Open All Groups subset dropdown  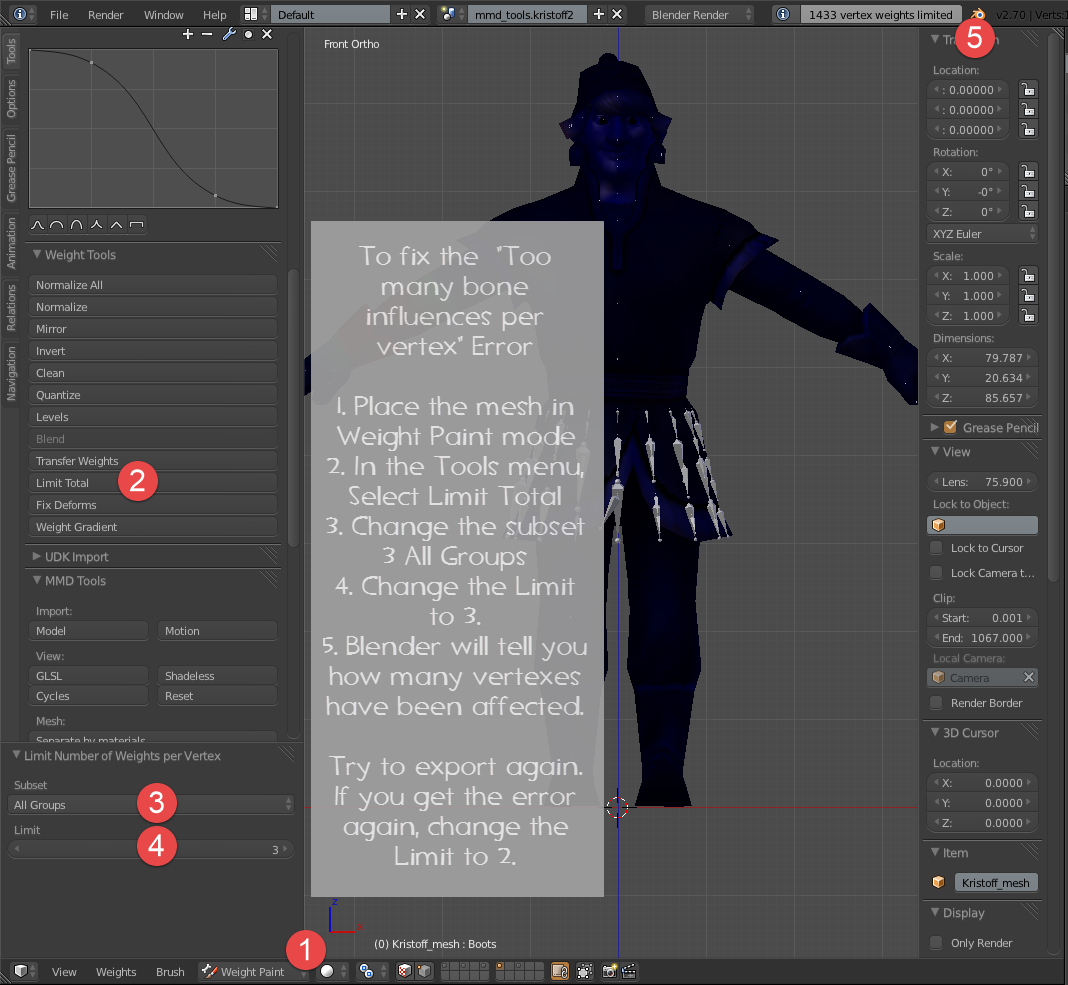151,804
